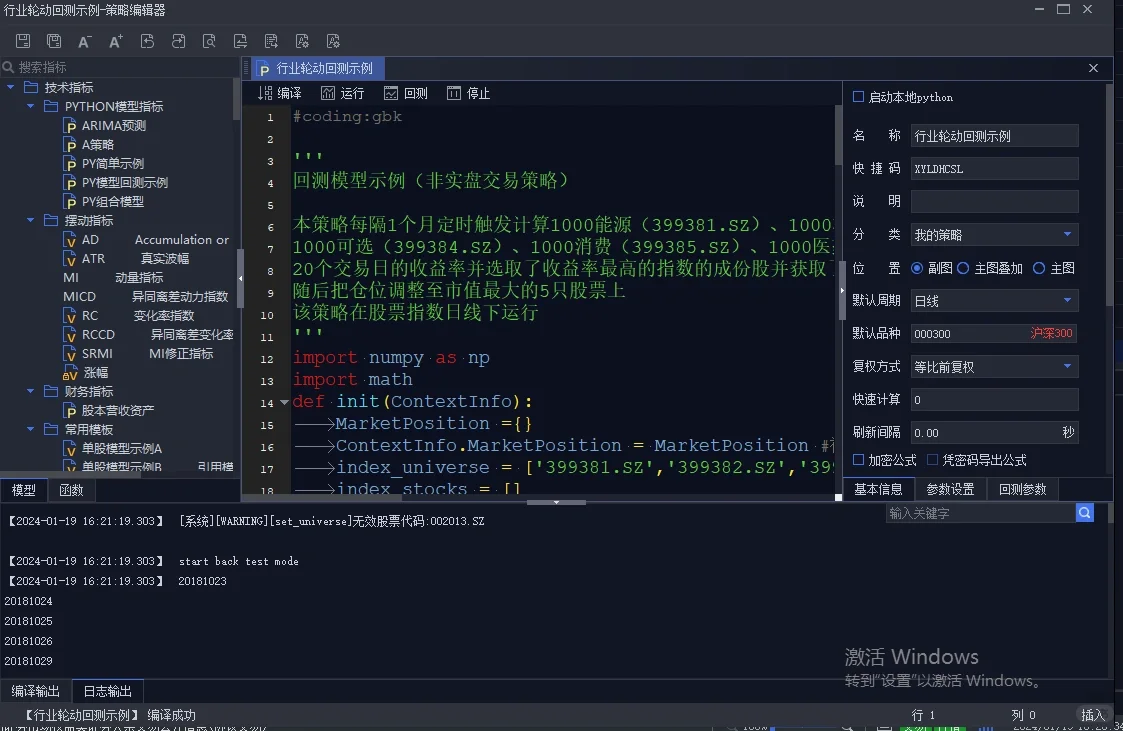
Task: Select the RC 变化率指数 indicator
Action: 129,315
